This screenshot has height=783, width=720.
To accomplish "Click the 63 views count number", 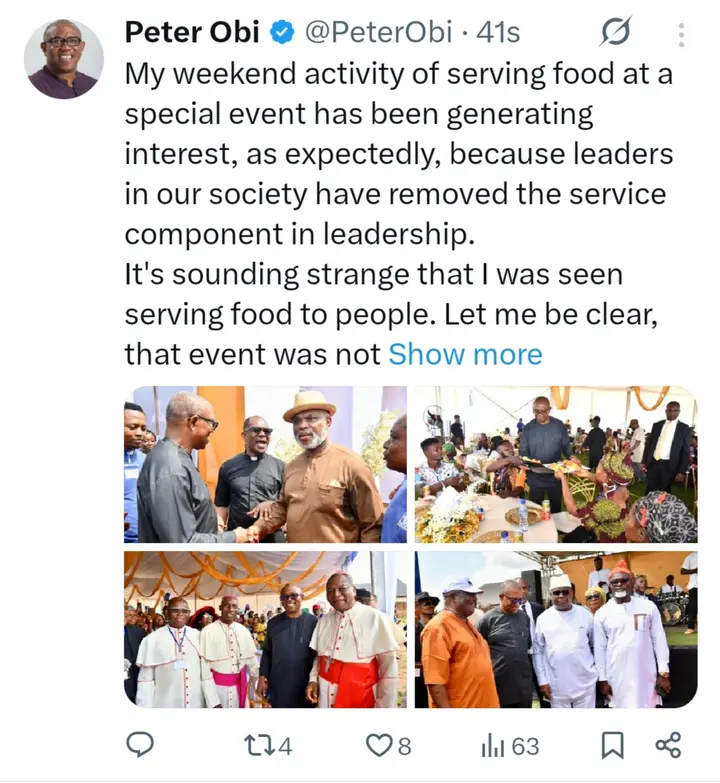I will pyautogui.click(x=524, y=745).
